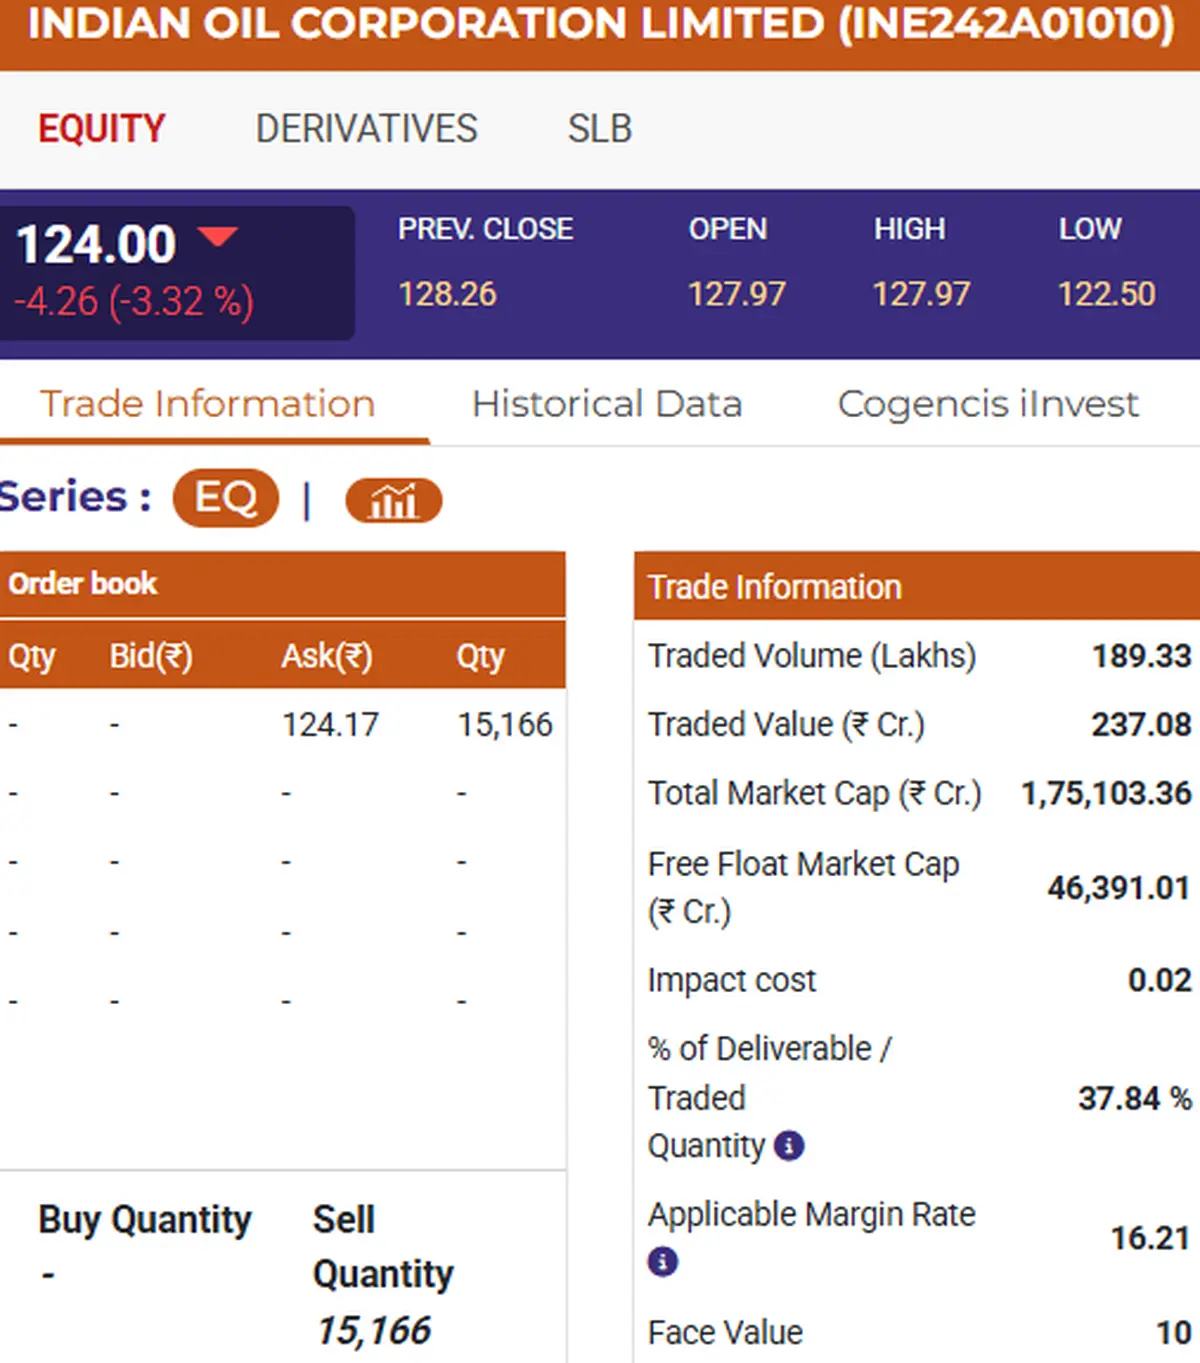Switch to the SLB tab
Image resolution: width=1200 pixels, height=1363 pixels.
(599, 129)
